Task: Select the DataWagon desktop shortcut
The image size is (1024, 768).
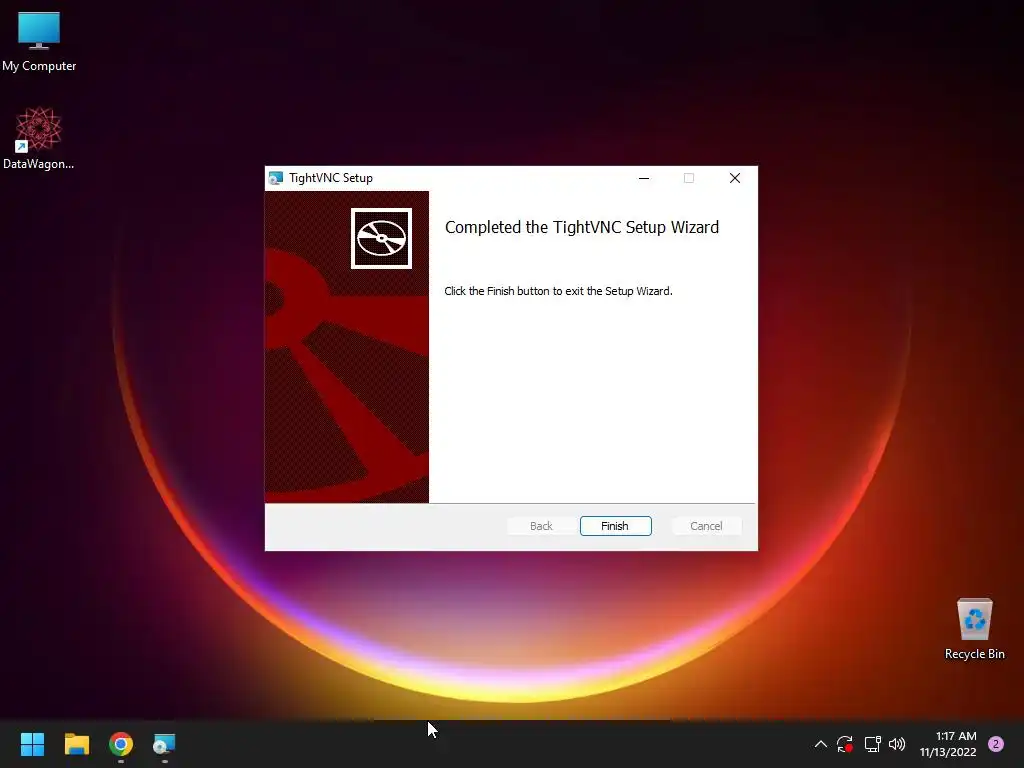Action: pyautogui.click(x=39, y=138)
